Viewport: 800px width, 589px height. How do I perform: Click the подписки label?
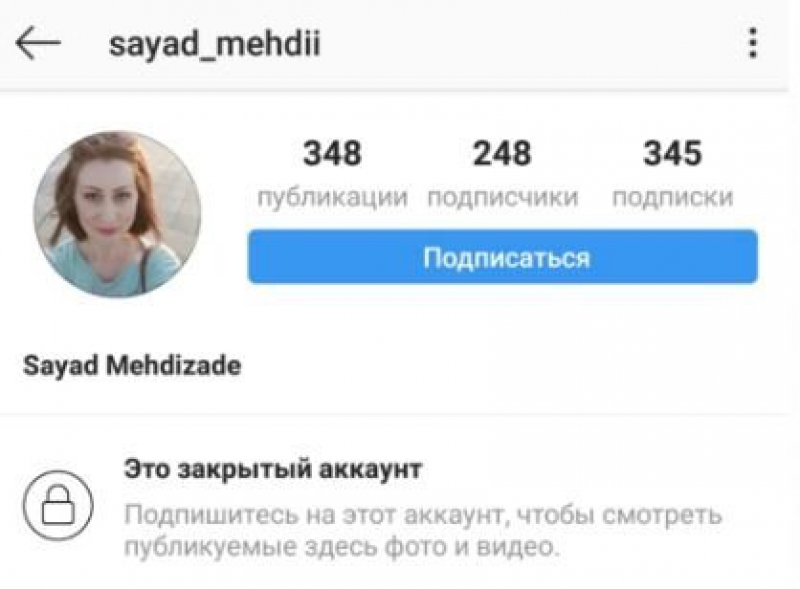point(672,197)
